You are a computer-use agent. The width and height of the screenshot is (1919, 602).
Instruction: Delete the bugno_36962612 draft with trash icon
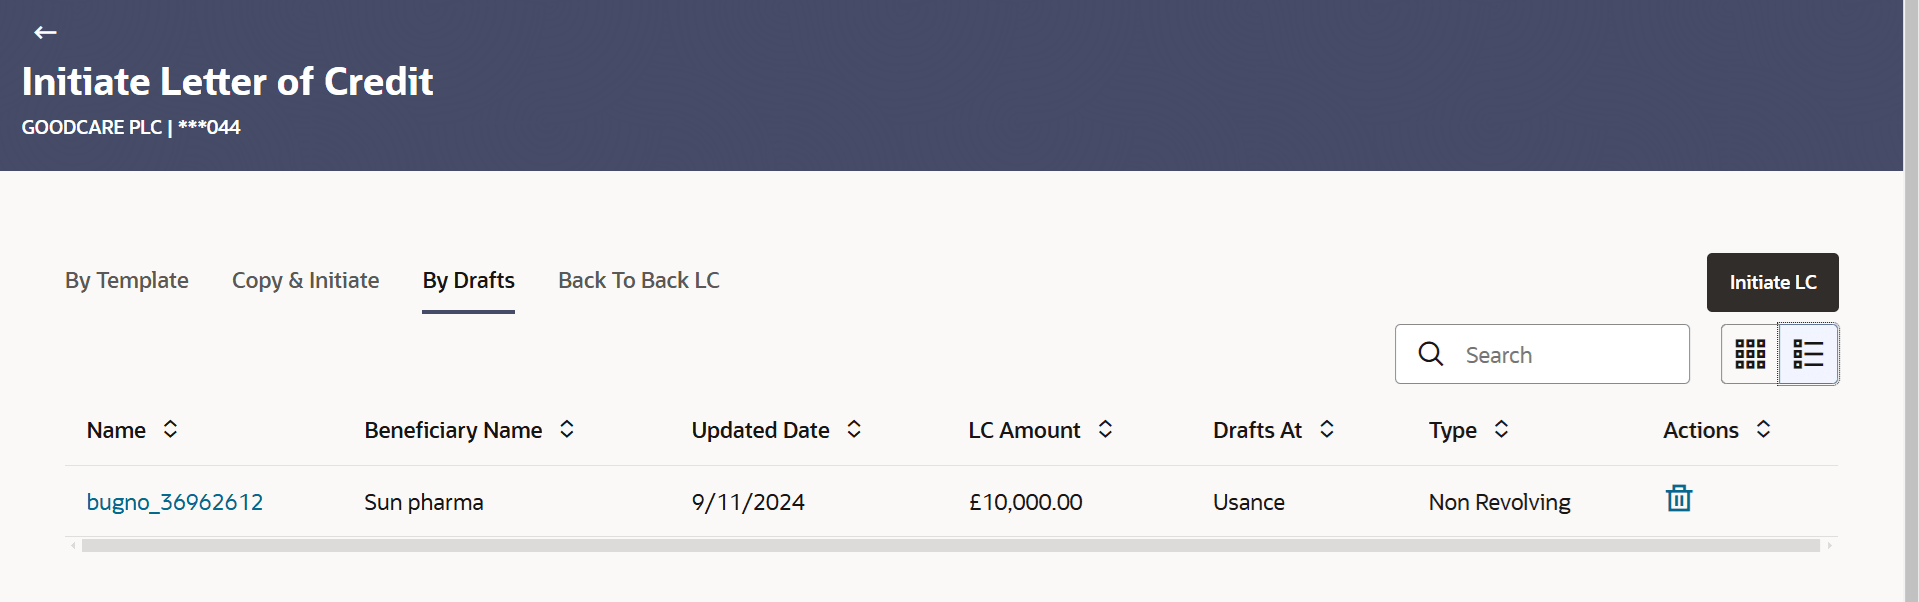1678,498
